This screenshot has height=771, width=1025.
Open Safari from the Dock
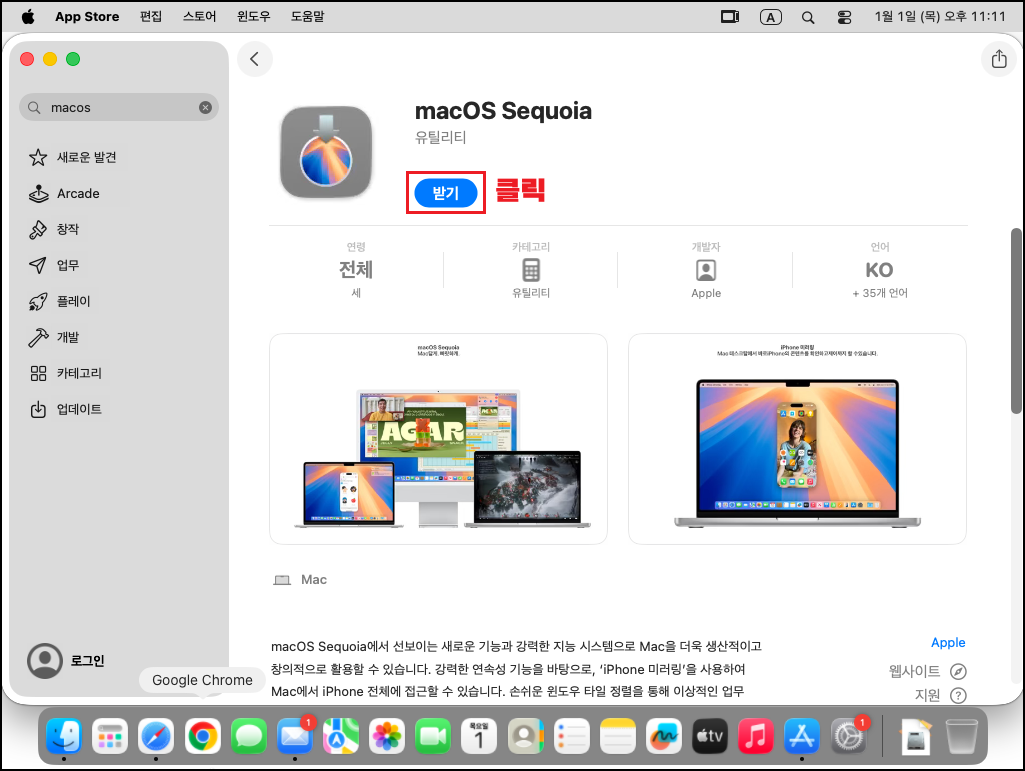tap(156, 736)
